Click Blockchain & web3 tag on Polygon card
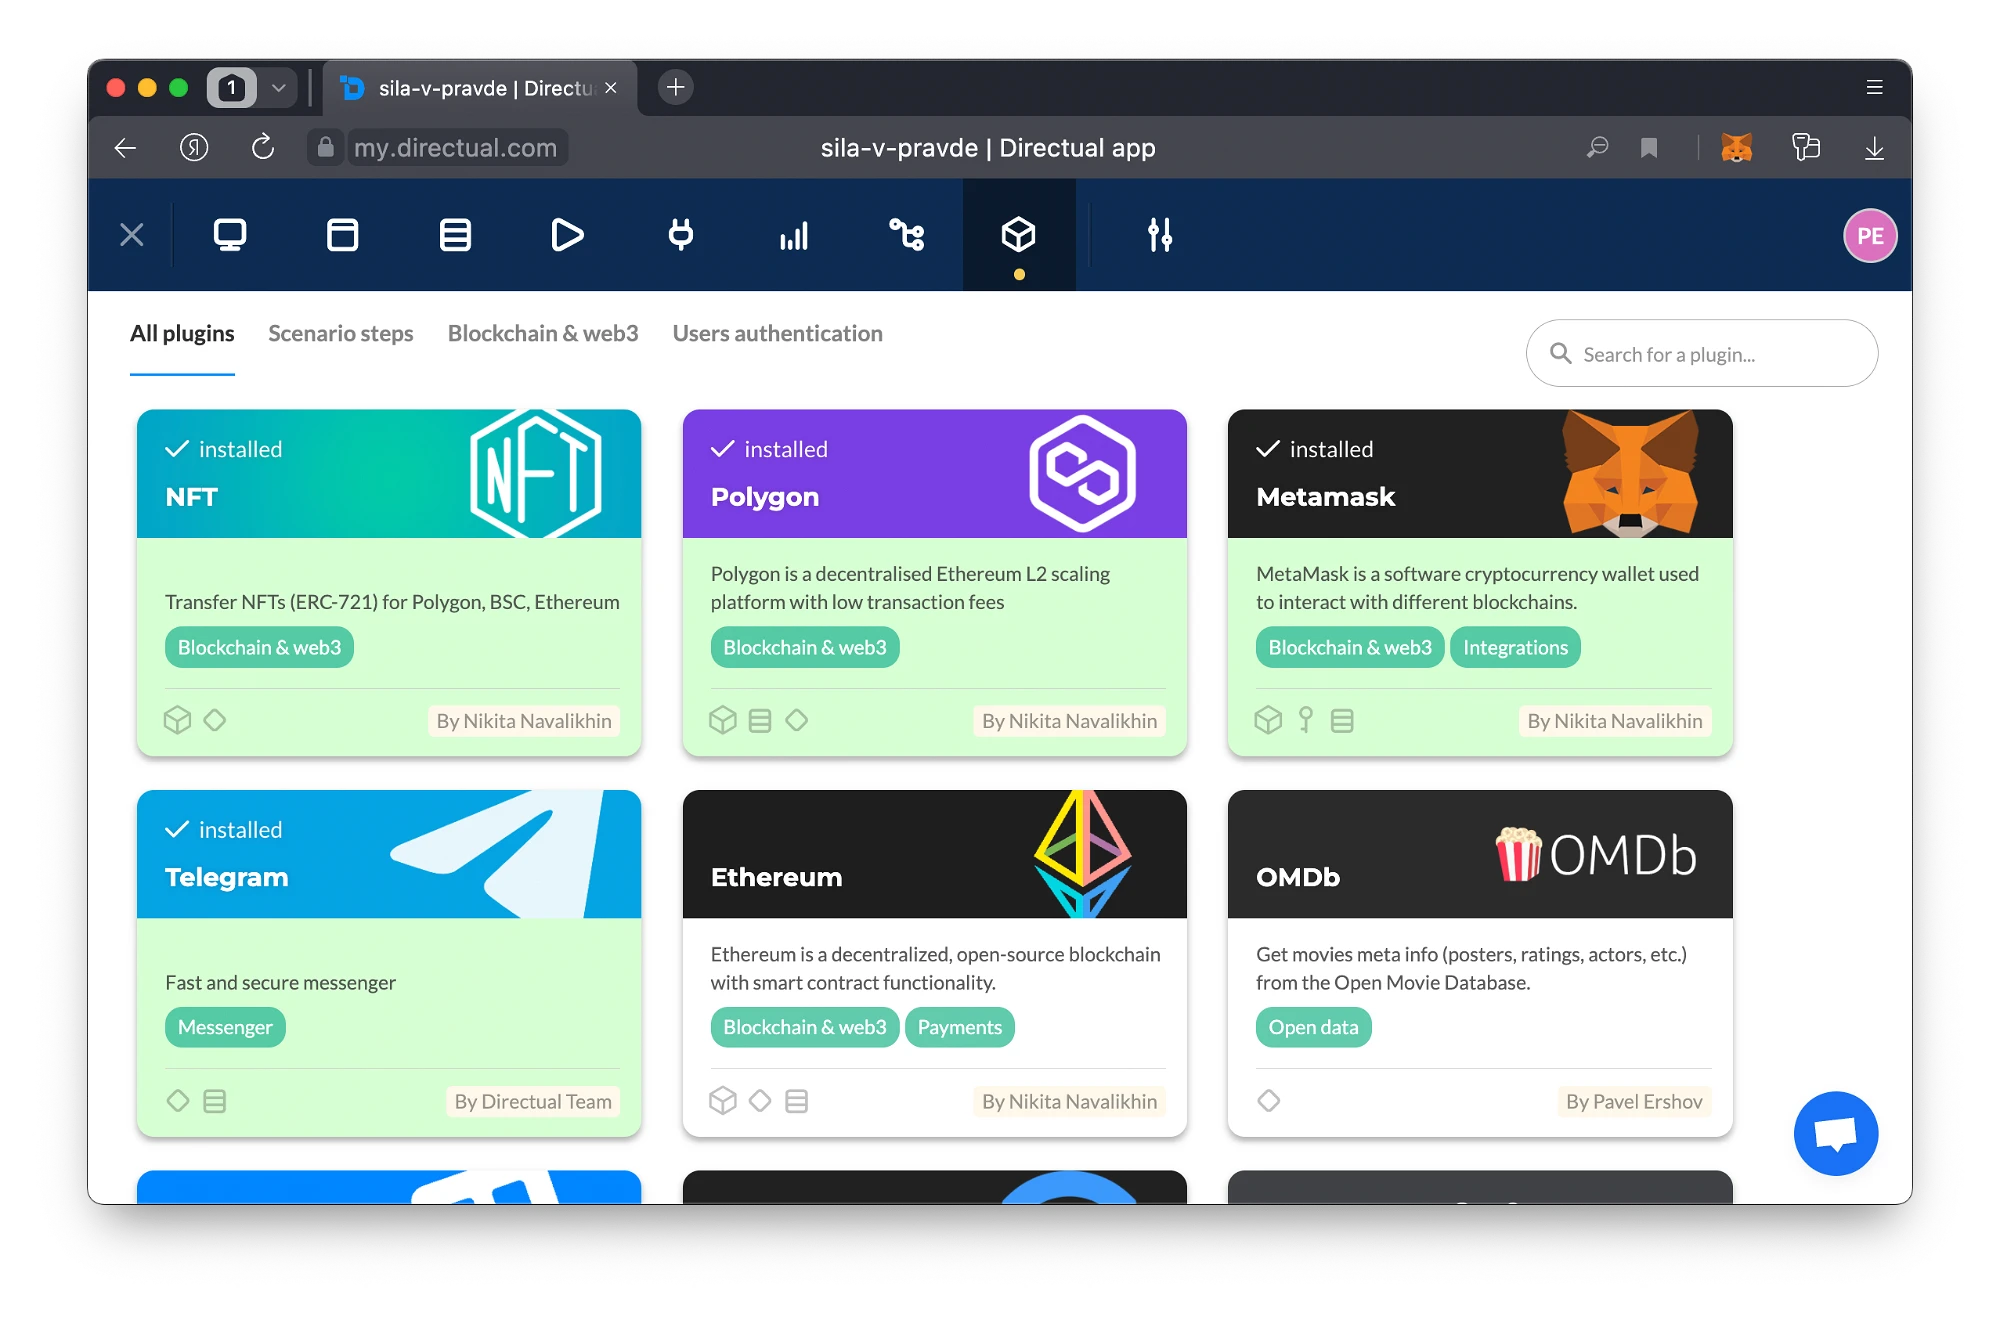 805,647
